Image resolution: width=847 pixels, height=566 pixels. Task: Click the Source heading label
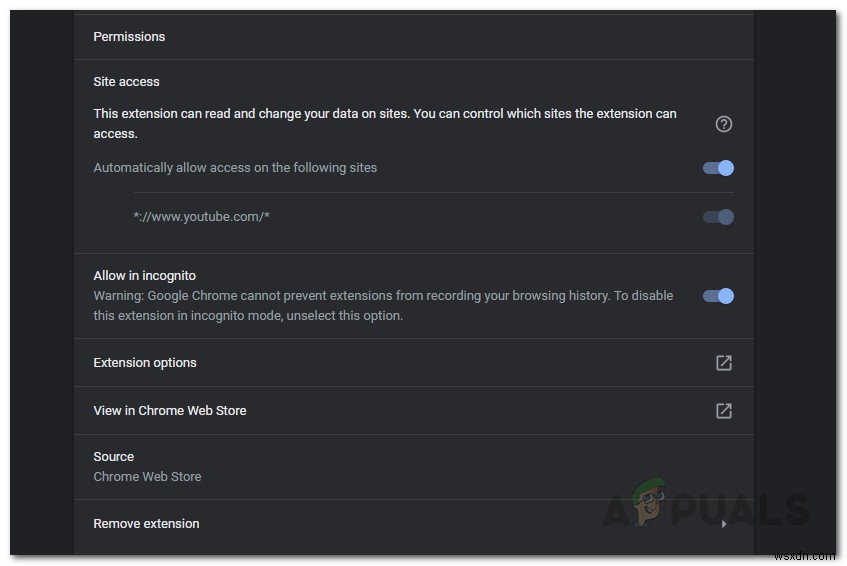(x=113, y=457)
